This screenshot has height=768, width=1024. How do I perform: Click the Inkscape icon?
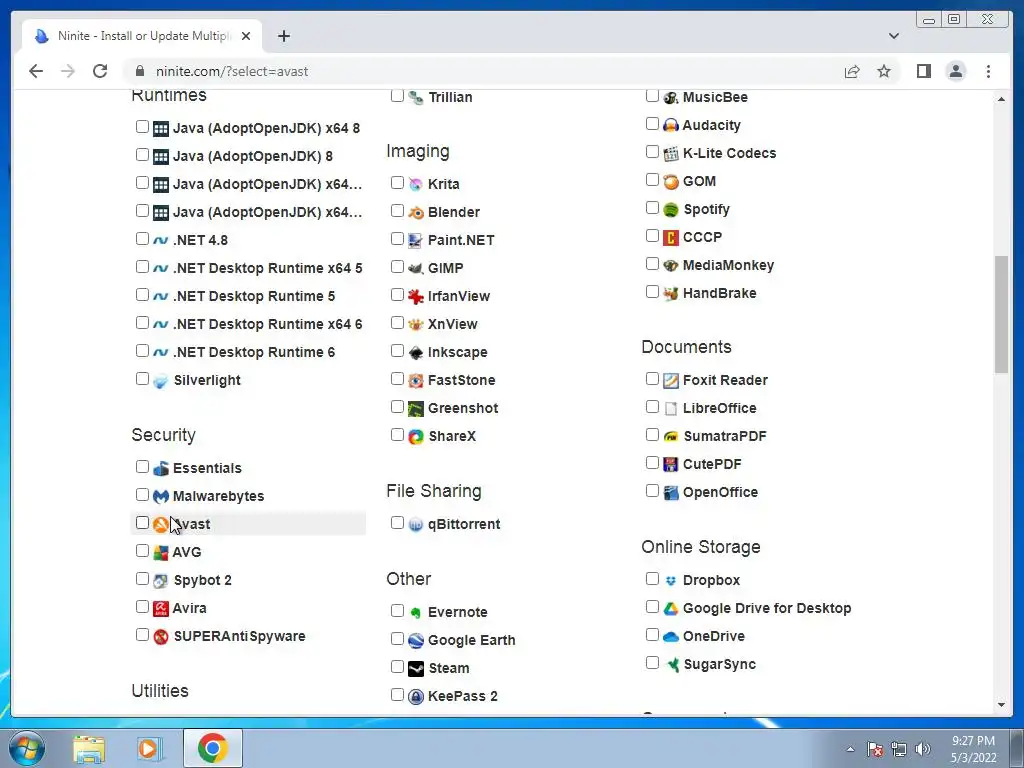(416, 353)
